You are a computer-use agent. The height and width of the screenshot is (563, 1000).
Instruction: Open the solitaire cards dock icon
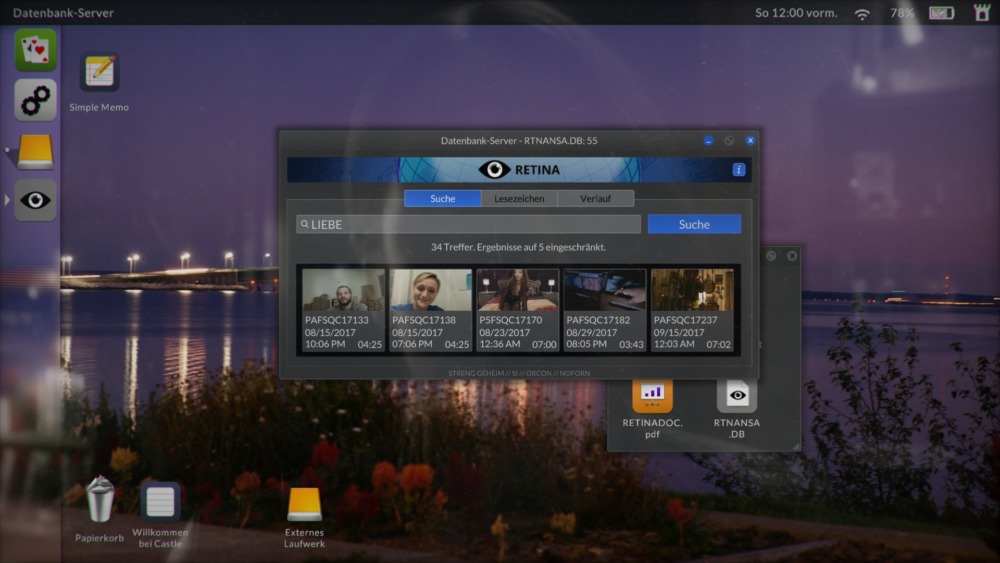35,50
